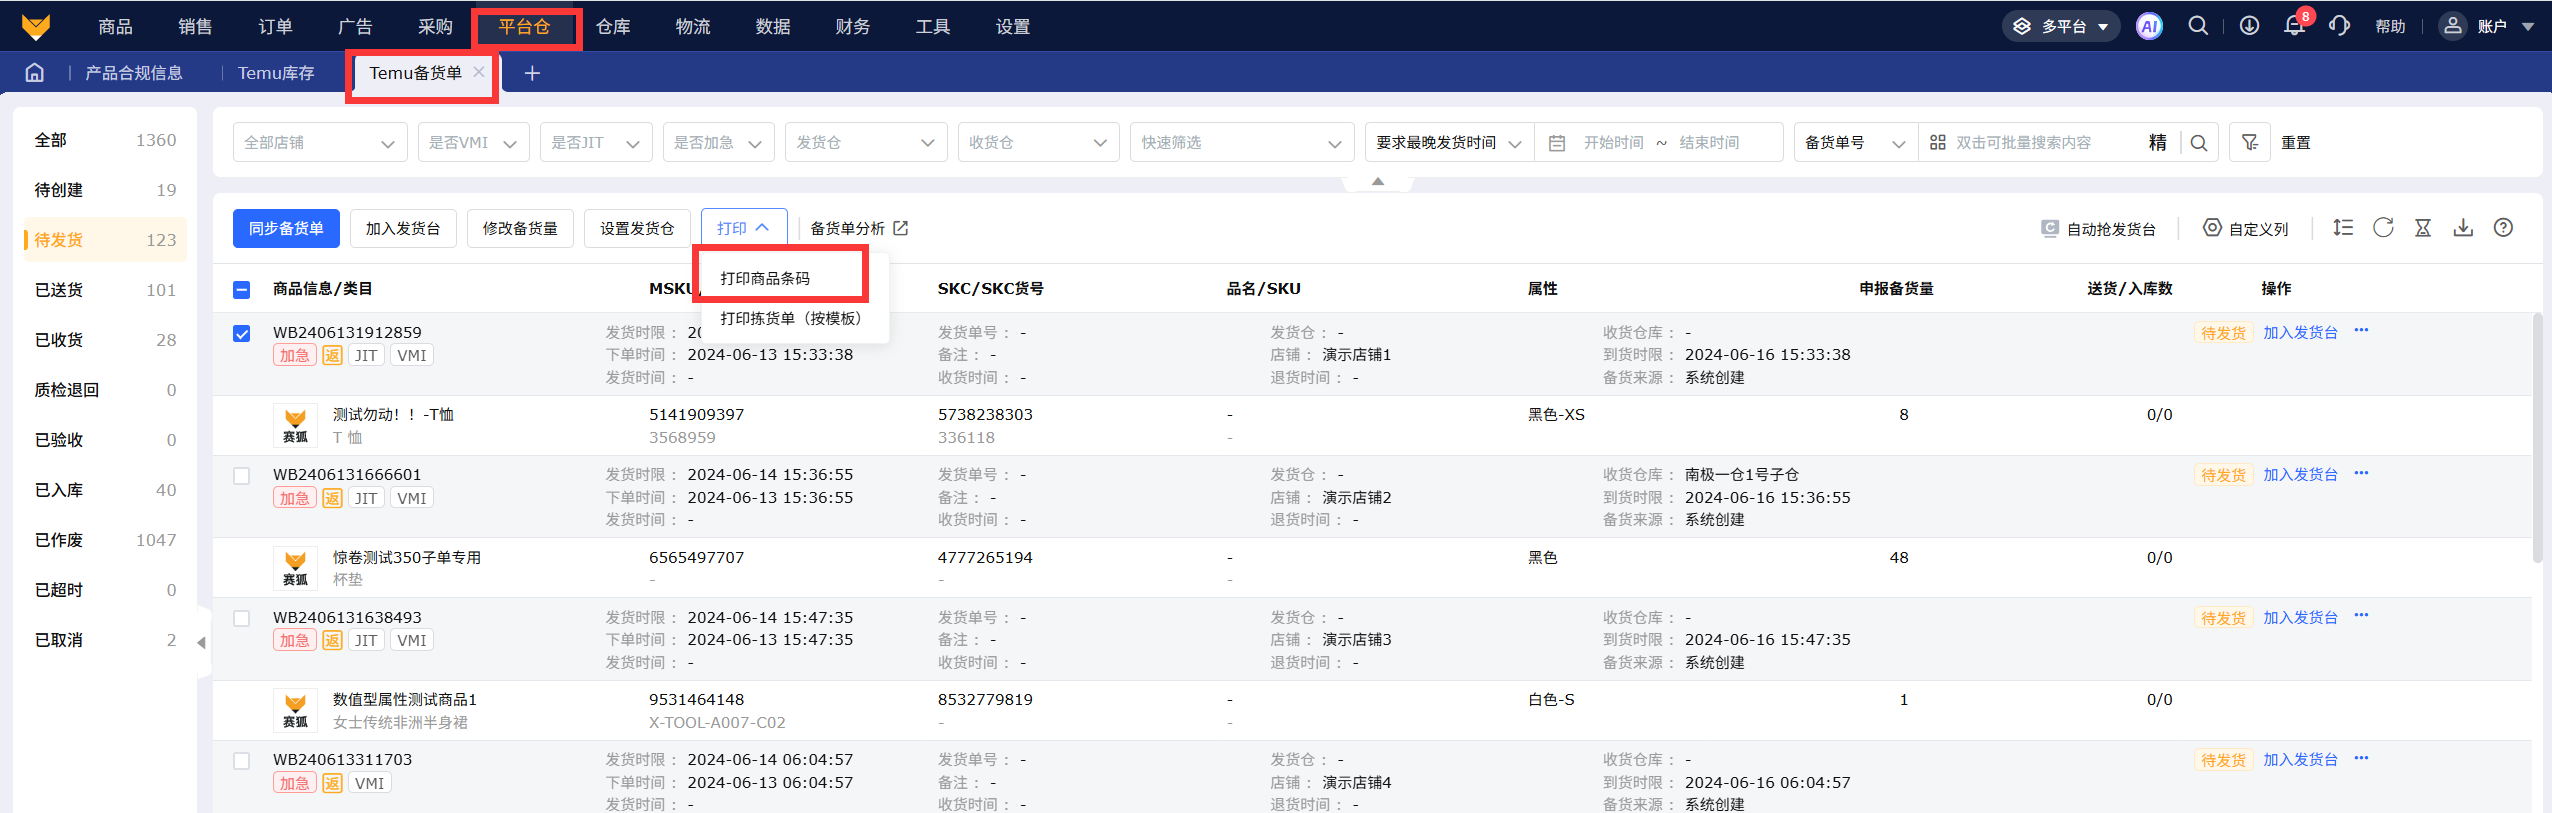The image size is (2552, 813).
Task: Open the AI assistant icon
Action: [2149, 27]
